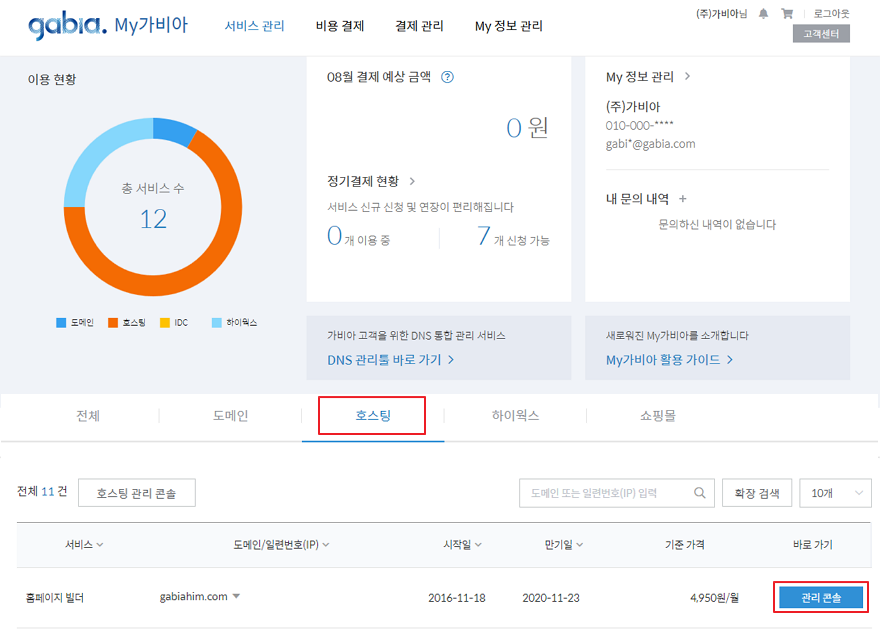Click the 내 문의 내역 heading
880x633 pixels.
point(638,199)
